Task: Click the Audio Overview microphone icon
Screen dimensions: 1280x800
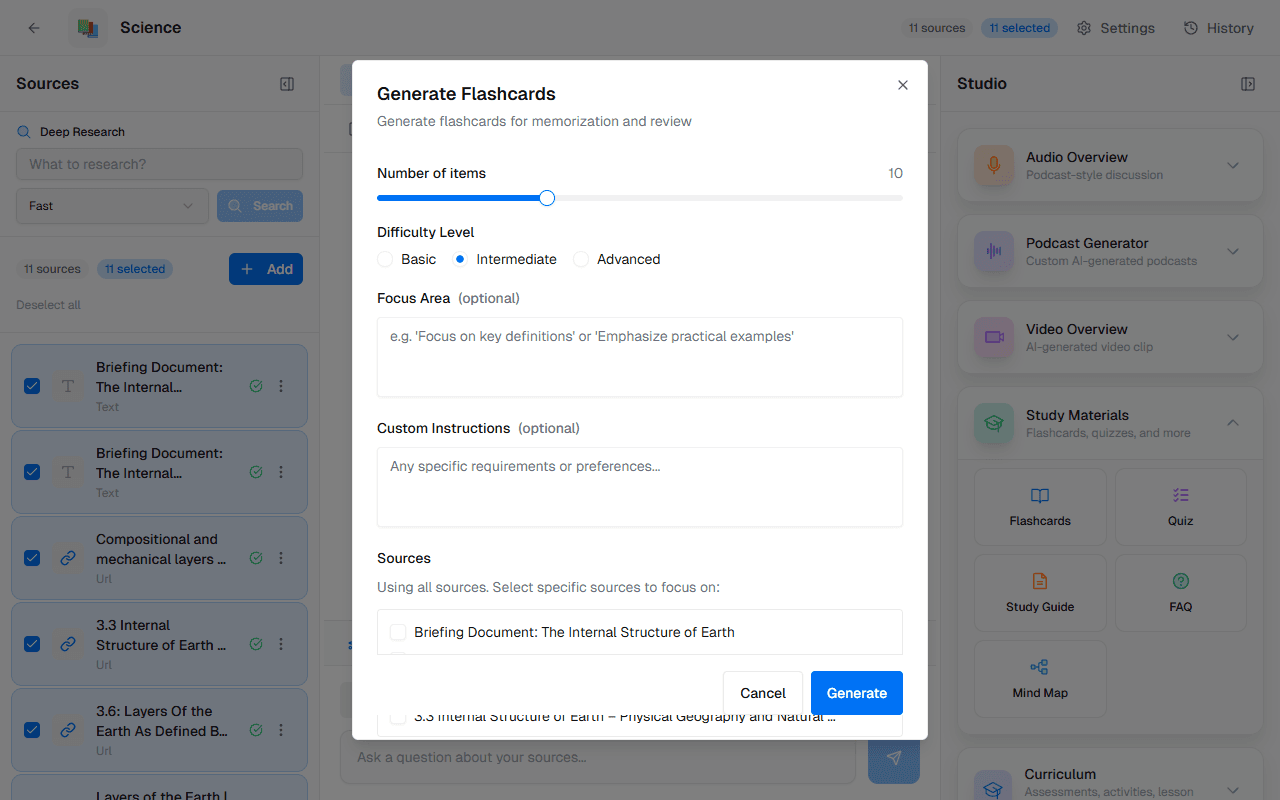Action: pyautogui.click(x=993, y=164)
